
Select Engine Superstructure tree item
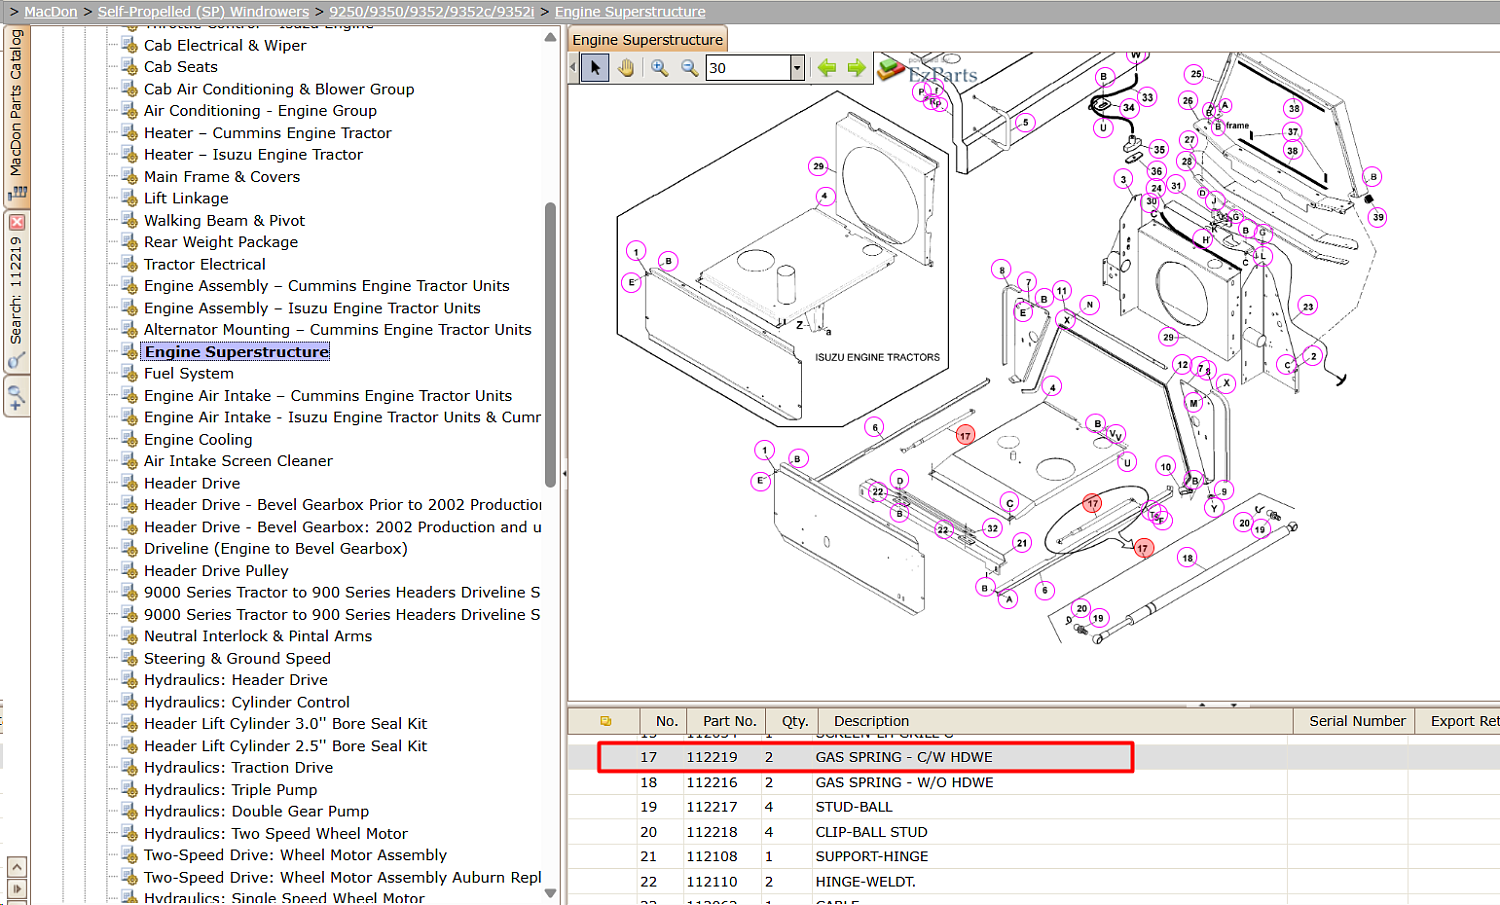[x=237, y=352]
